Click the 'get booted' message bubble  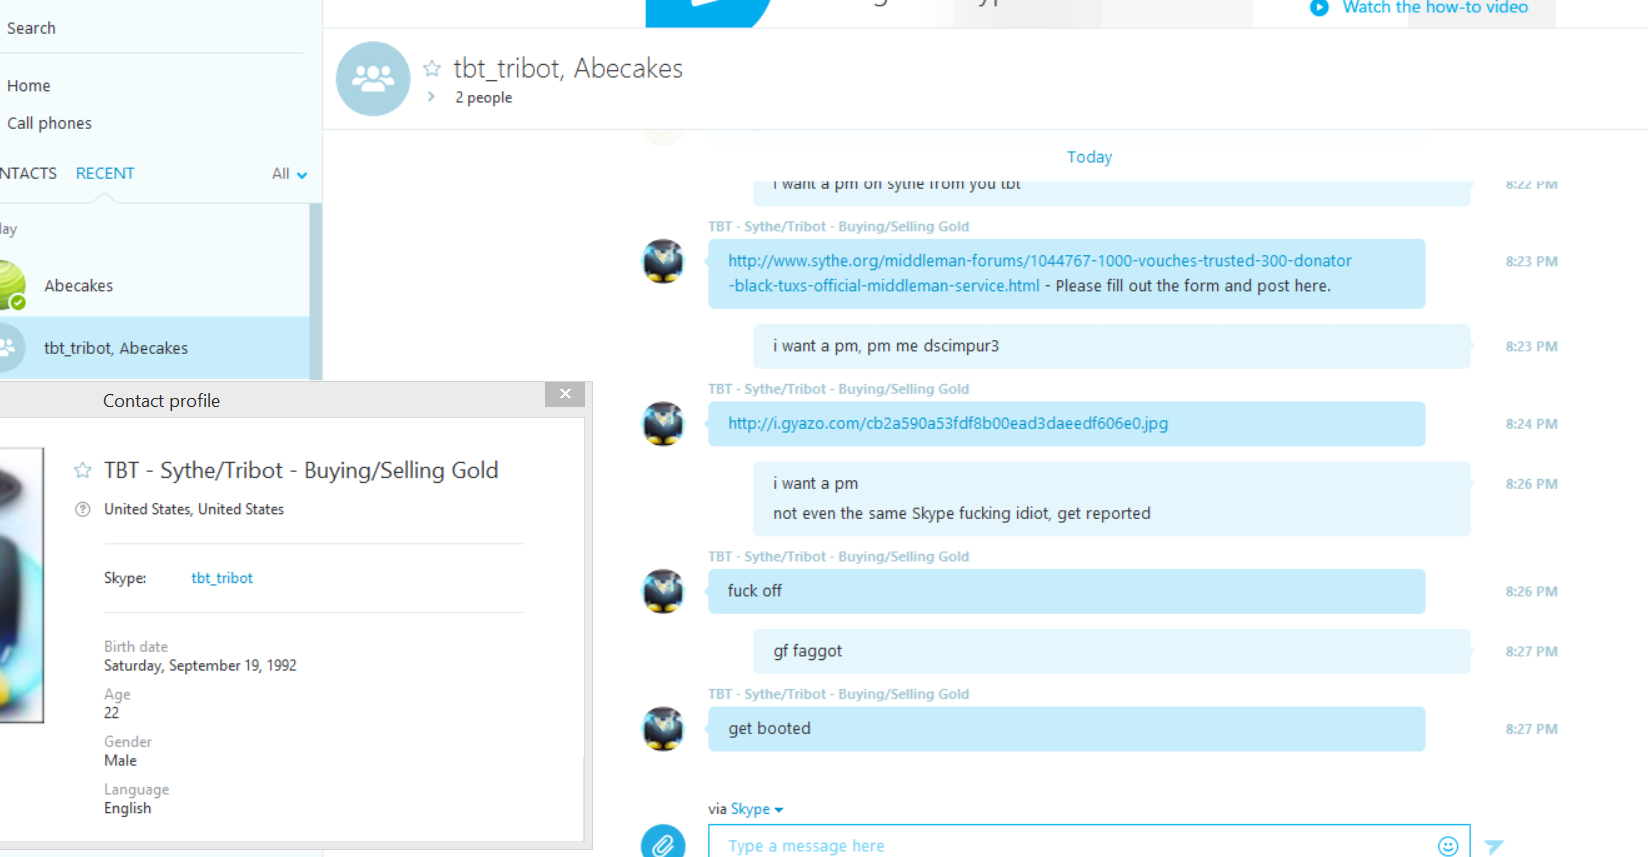point(1067,729)
